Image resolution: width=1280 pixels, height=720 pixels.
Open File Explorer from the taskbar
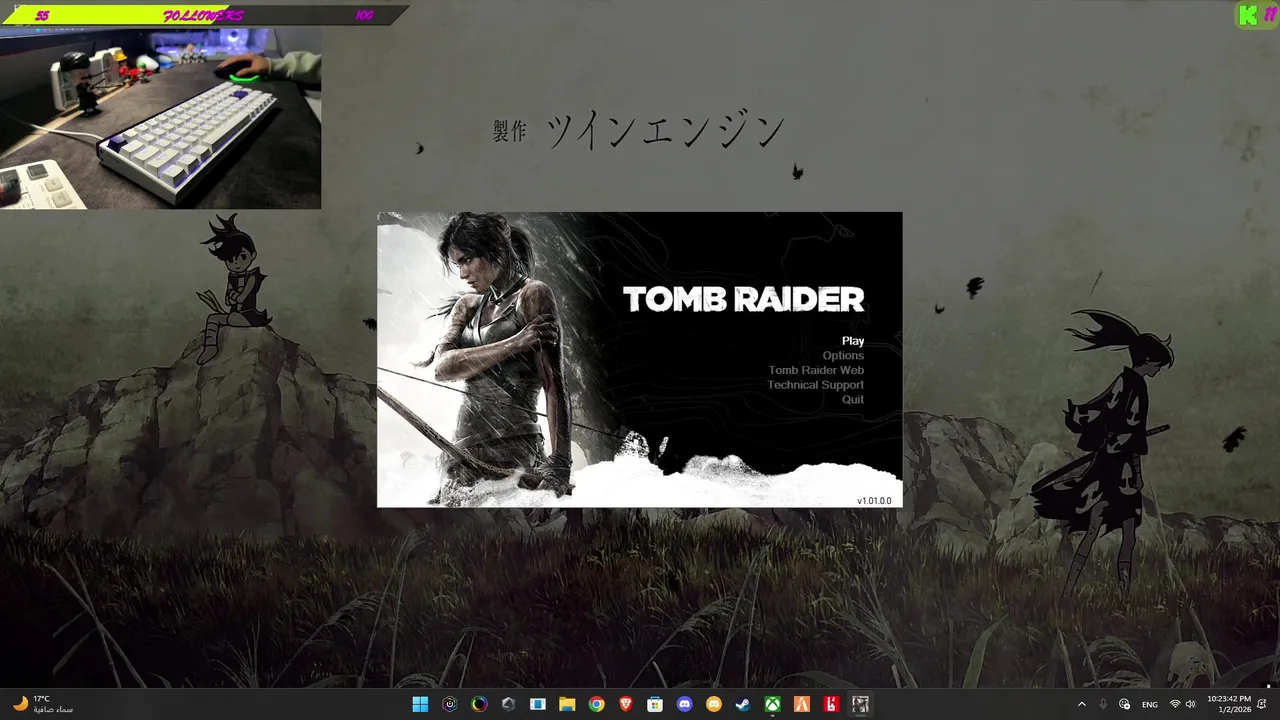567,704
